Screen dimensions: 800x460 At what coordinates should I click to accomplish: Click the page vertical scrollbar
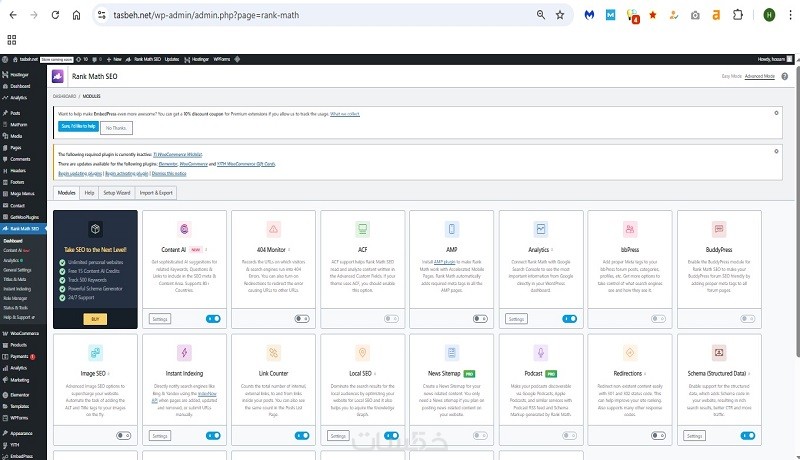[x=797, y=210]
